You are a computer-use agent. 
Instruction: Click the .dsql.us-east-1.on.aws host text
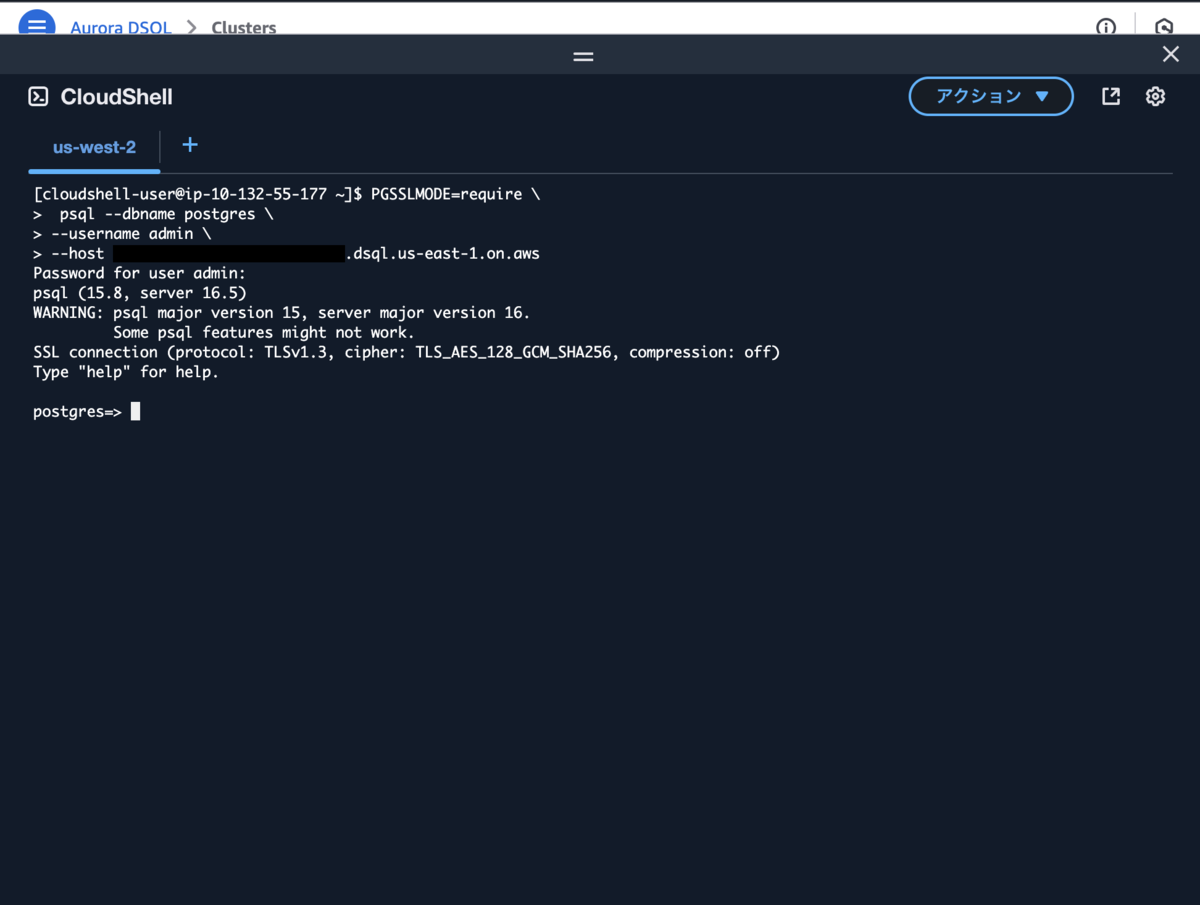(443, 253)
